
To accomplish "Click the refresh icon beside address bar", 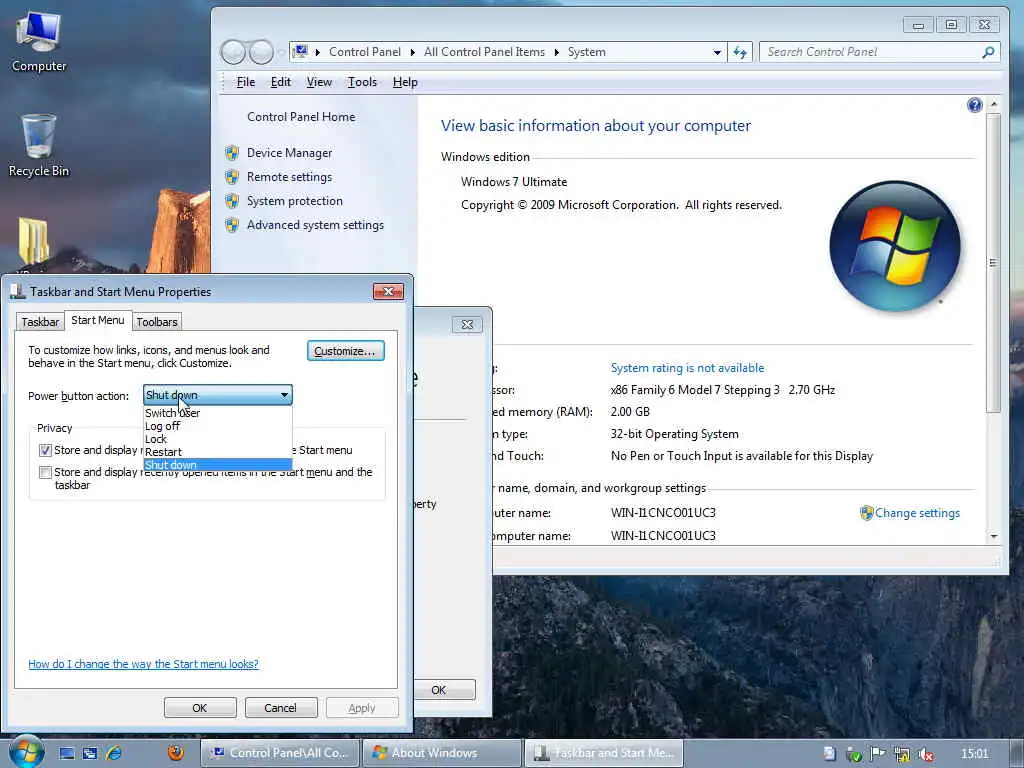I will point(739,52).
